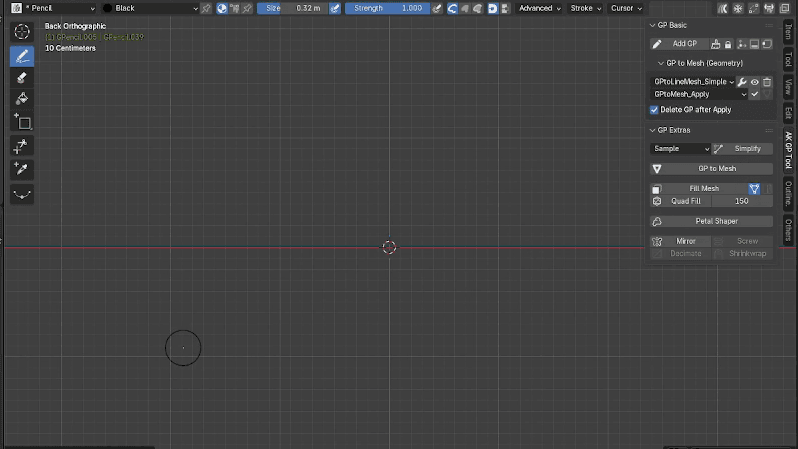Screen dimensions: 798x449
Task: Pin the Black material
Action: tap(206, 8)
